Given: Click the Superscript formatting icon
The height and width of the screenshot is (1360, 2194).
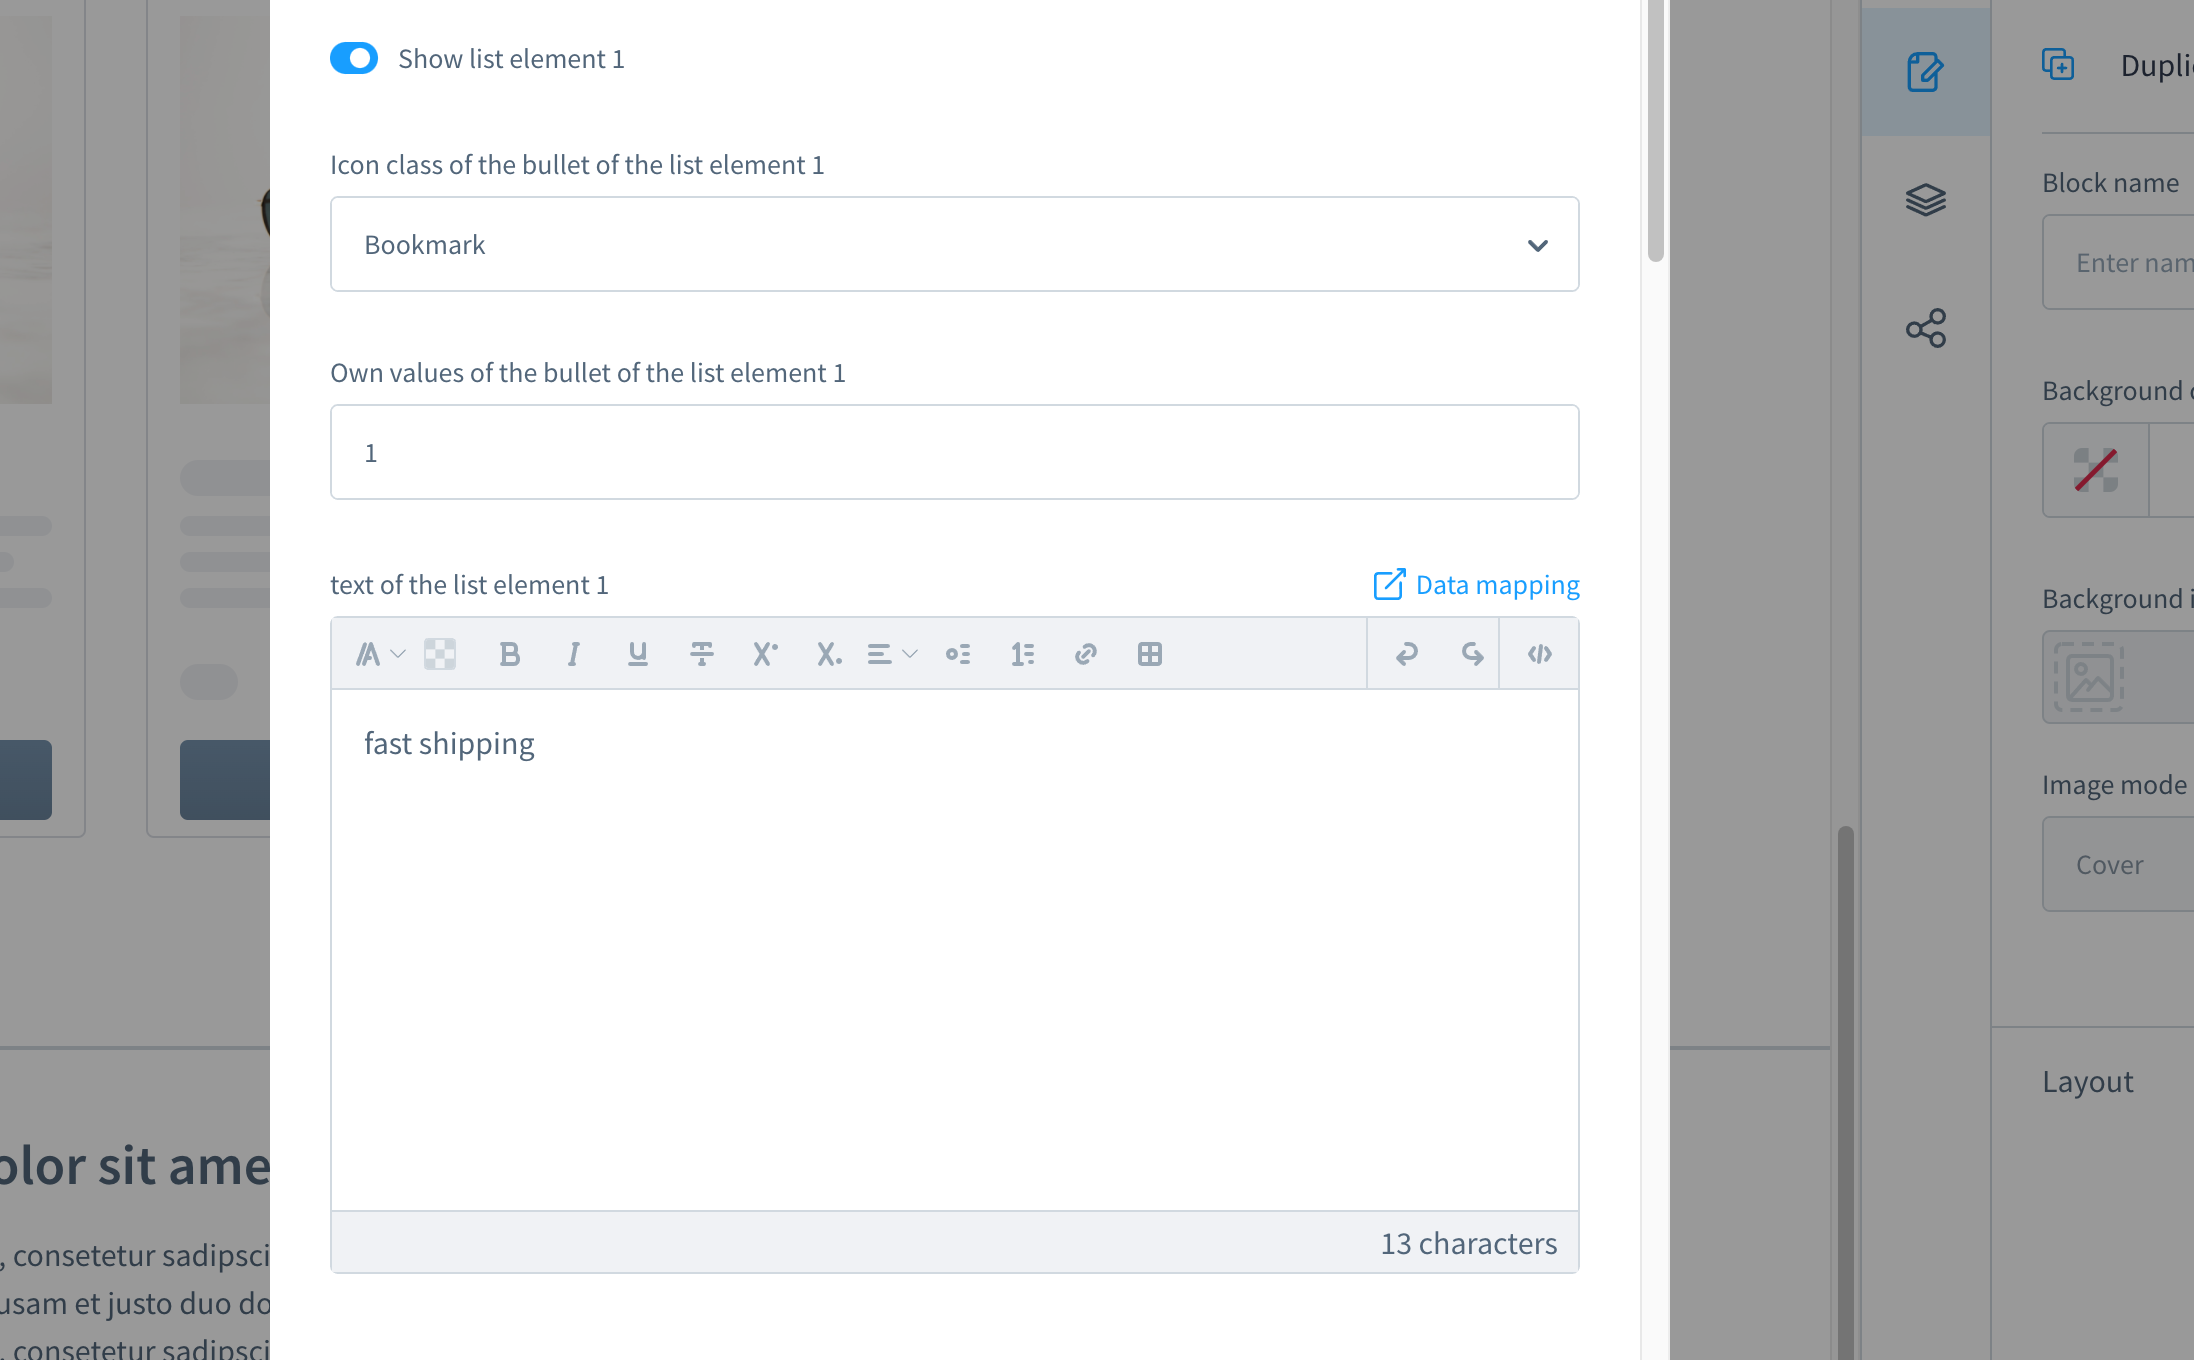Looking at the screenshot, I should (765, 653).
